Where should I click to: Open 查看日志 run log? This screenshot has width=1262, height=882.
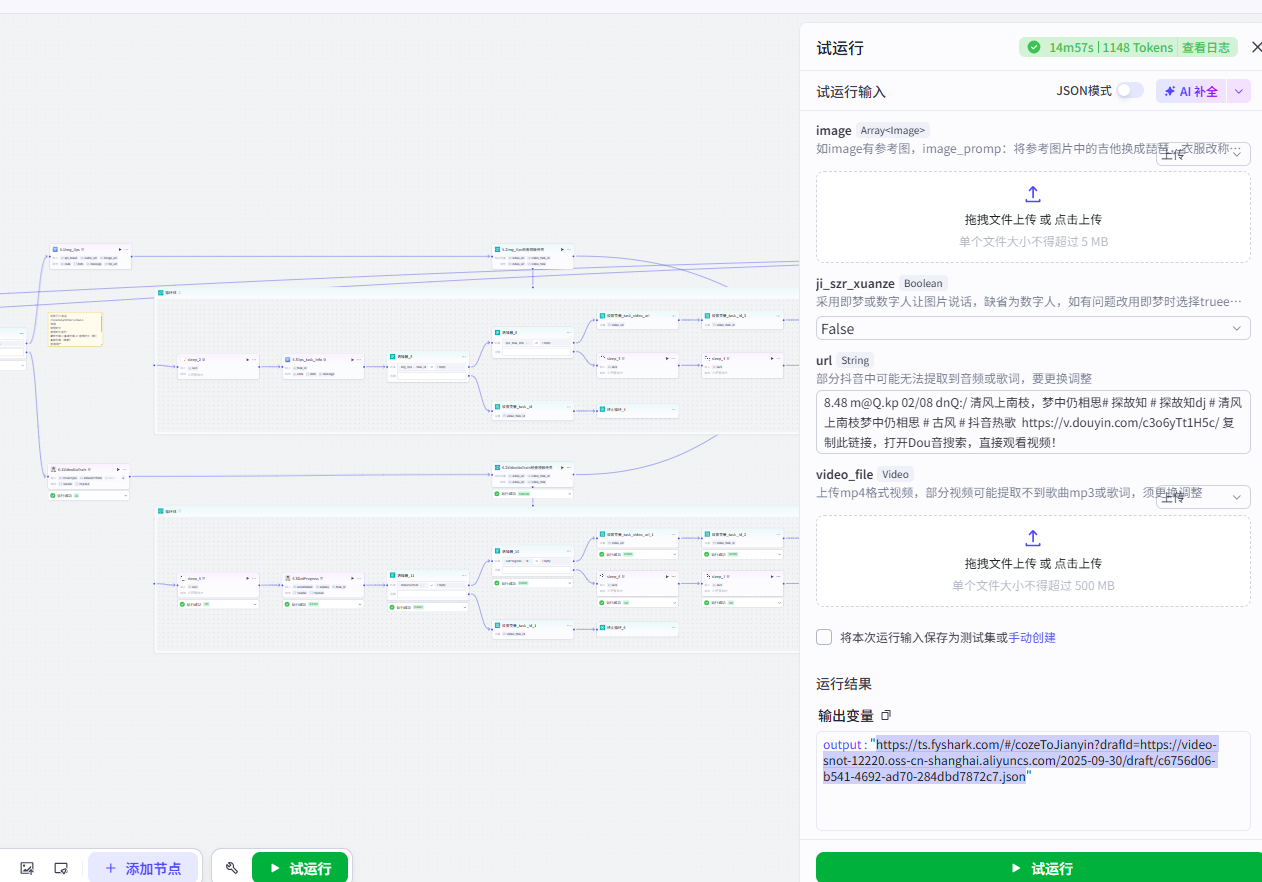click(1204, 47)
